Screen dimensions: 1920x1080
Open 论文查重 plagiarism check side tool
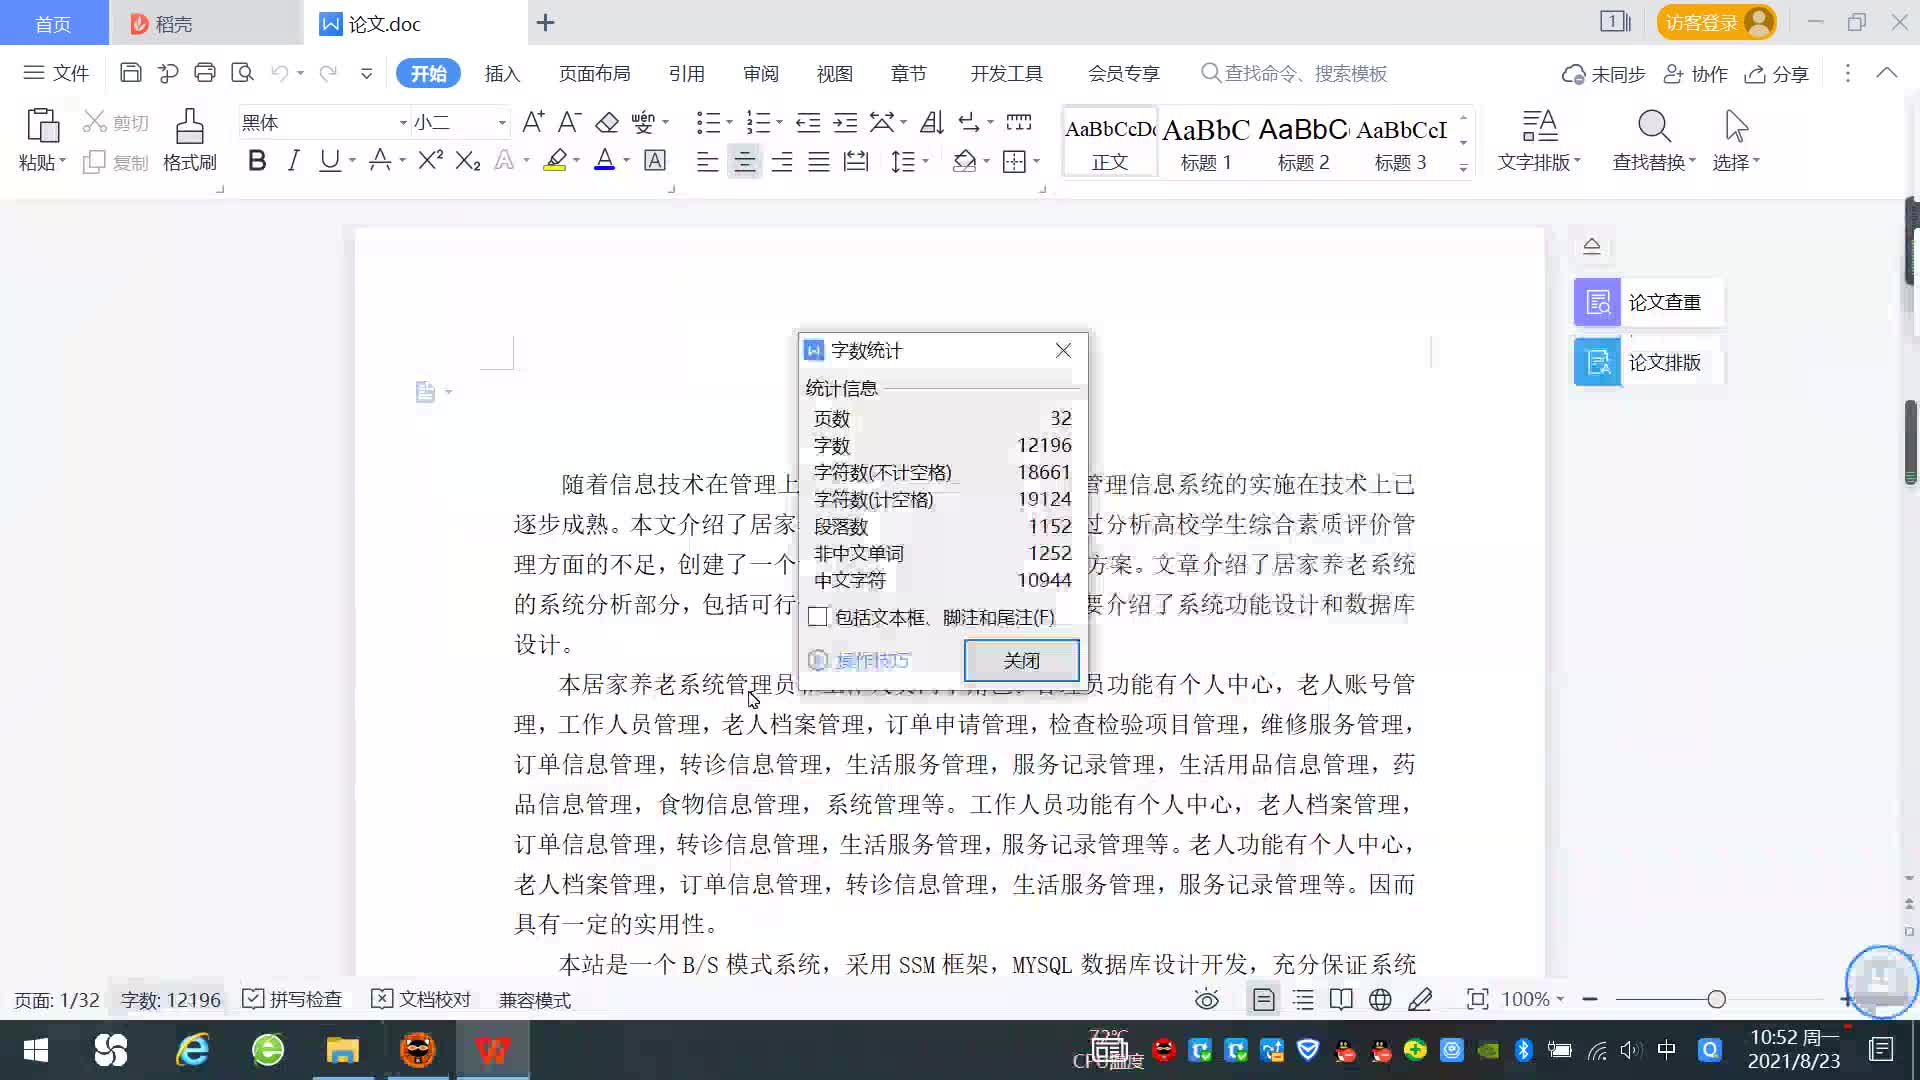click(1648, 302)
